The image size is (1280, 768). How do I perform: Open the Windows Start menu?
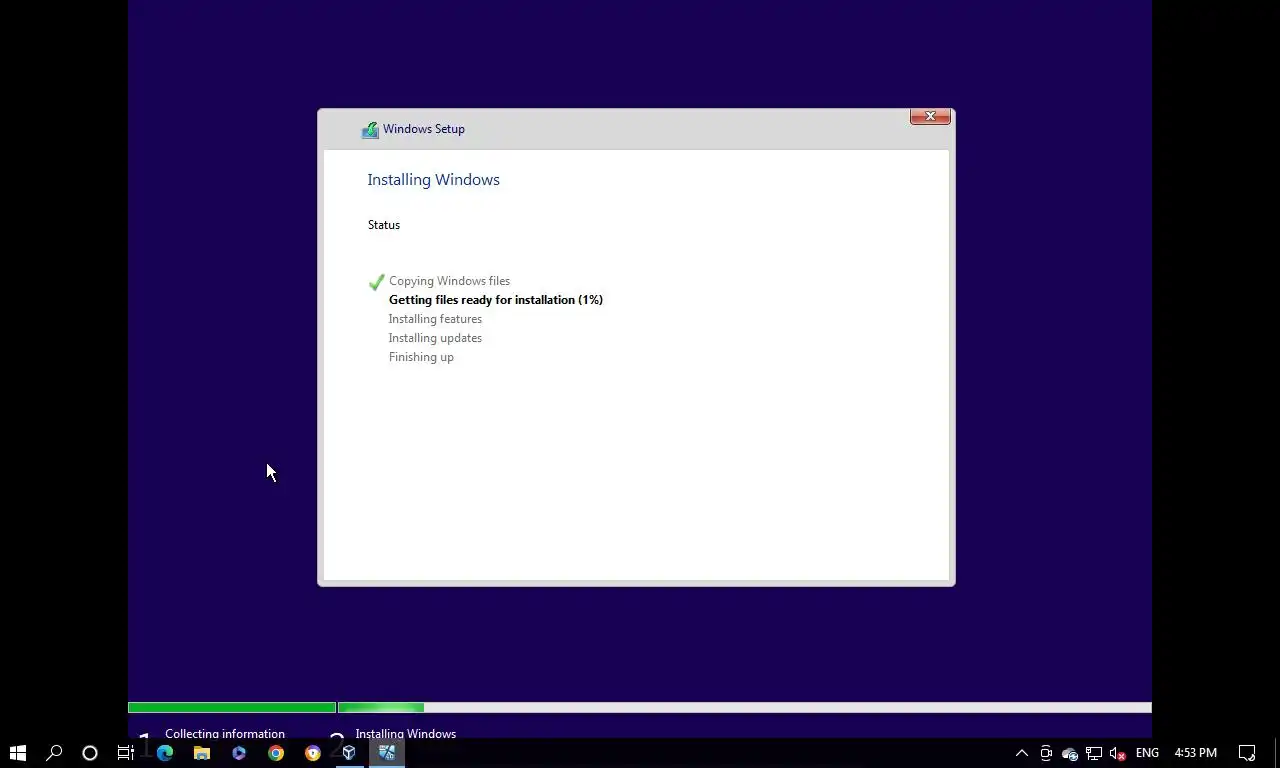pyautogui.click(x=18, y=753)
